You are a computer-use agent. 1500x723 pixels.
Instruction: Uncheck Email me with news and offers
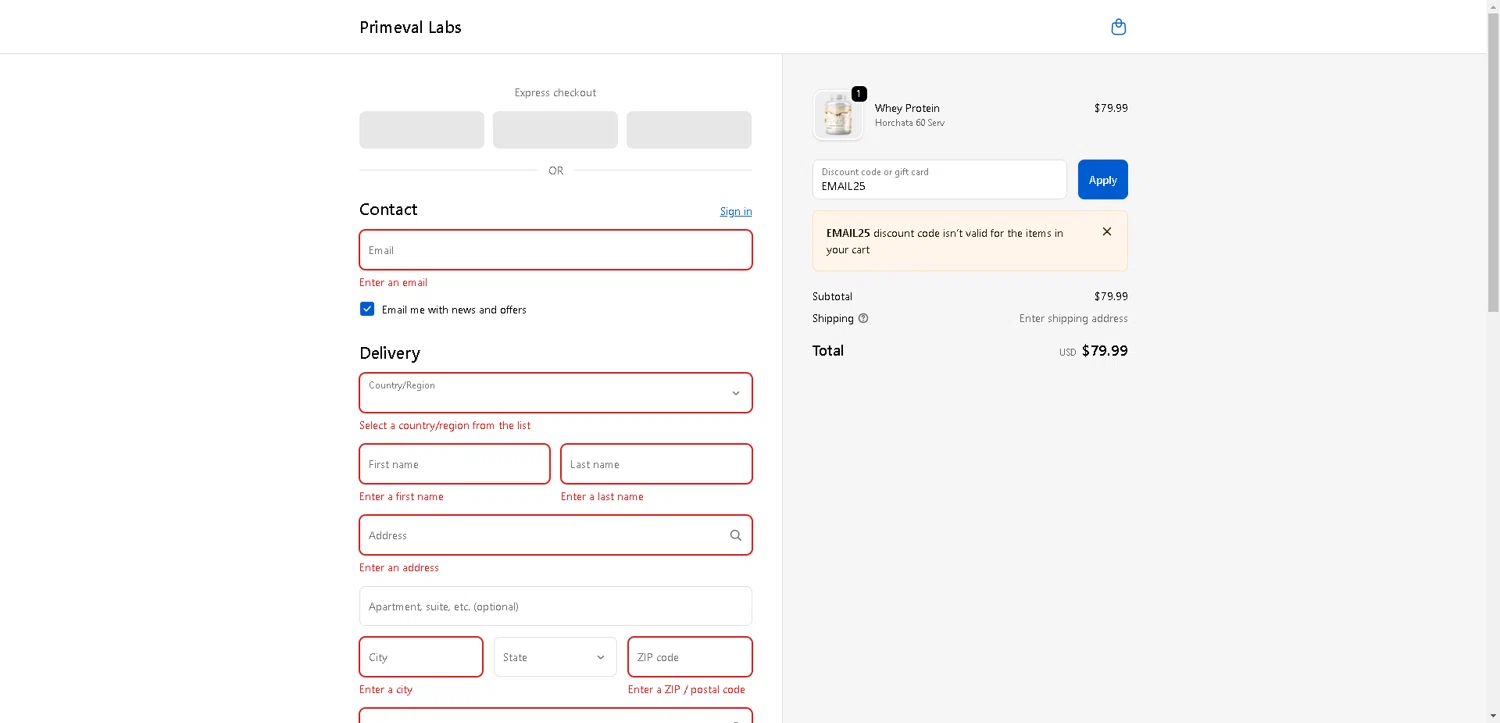pos(367,310)
